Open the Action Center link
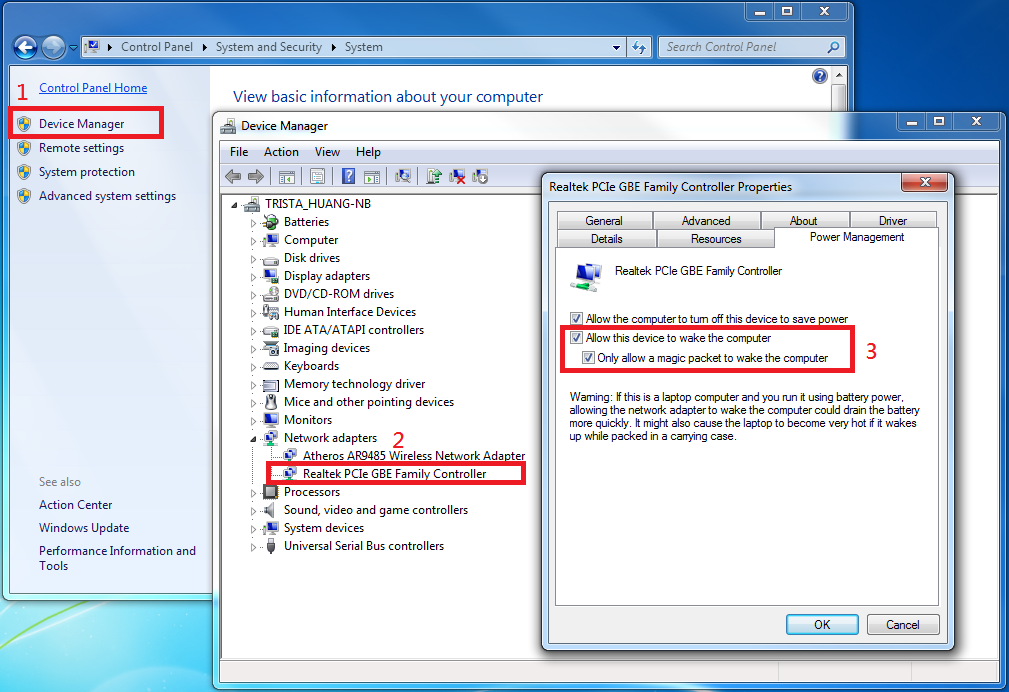 click(x=75, y=505)
